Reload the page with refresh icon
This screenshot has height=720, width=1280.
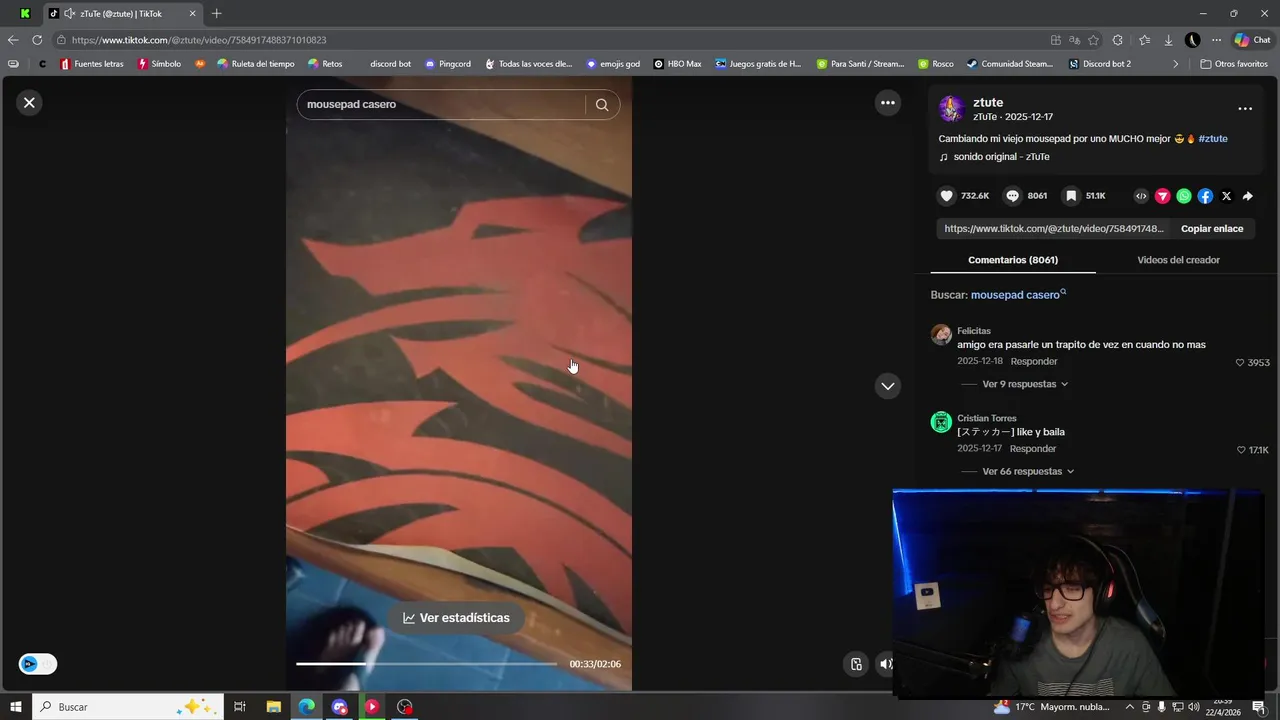click(x=37, y=40)
